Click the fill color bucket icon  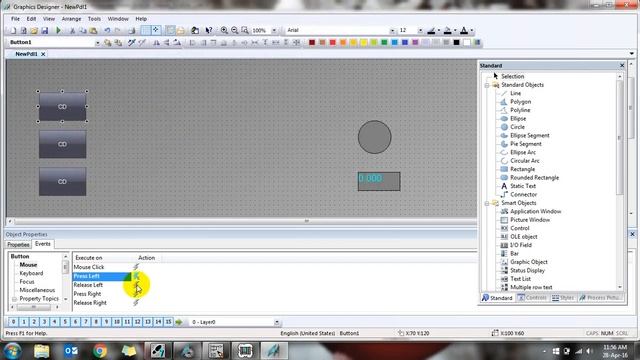pos(447,30)
